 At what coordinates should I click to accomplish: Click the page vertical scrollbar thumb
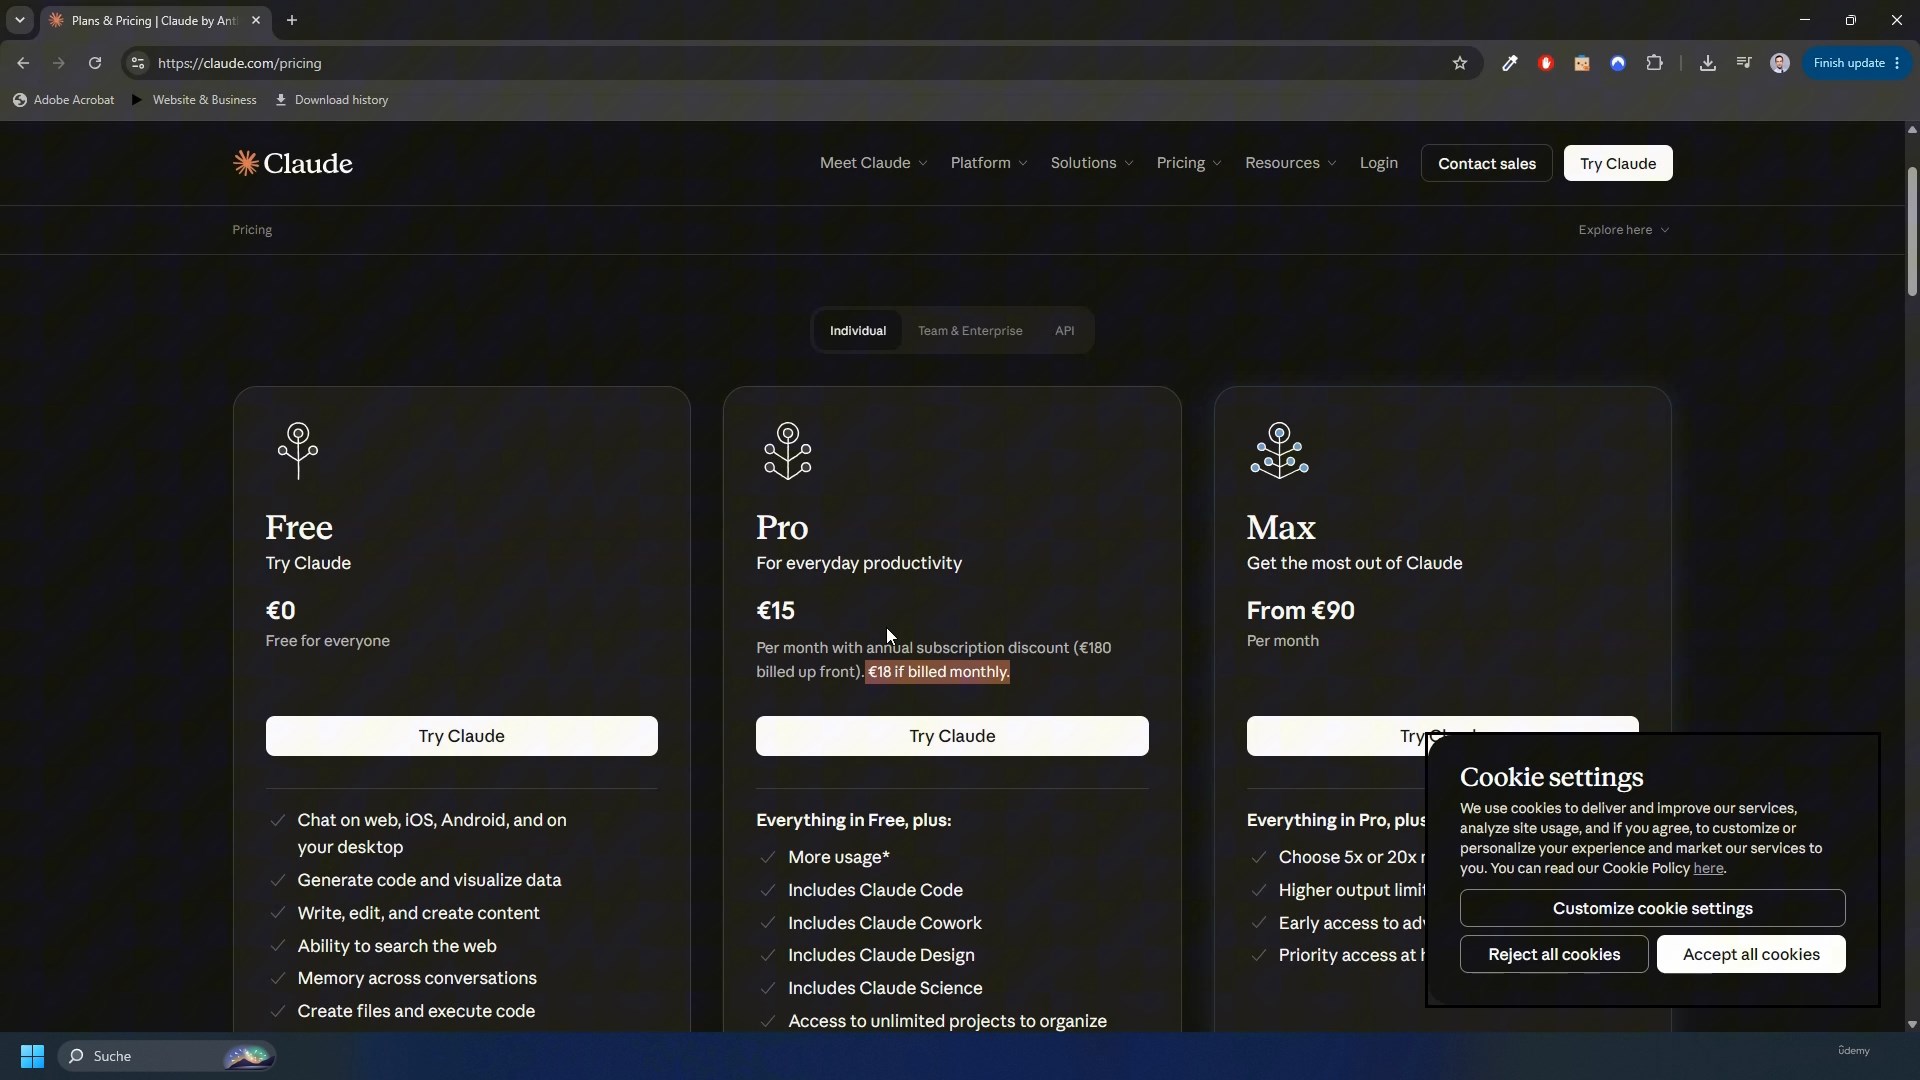(x=1912, y=230)
